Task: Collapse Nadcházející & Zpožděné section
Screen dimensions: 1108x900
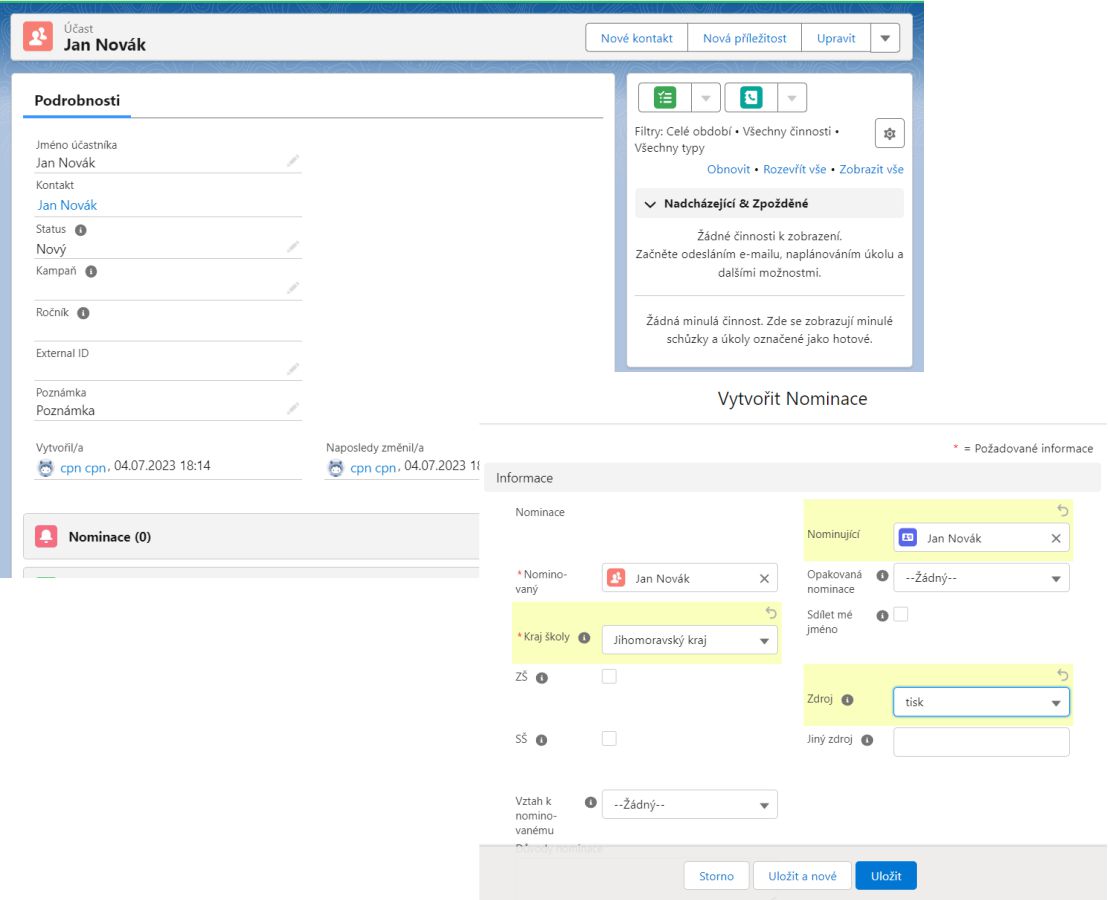Action: (x=651, y=204)
